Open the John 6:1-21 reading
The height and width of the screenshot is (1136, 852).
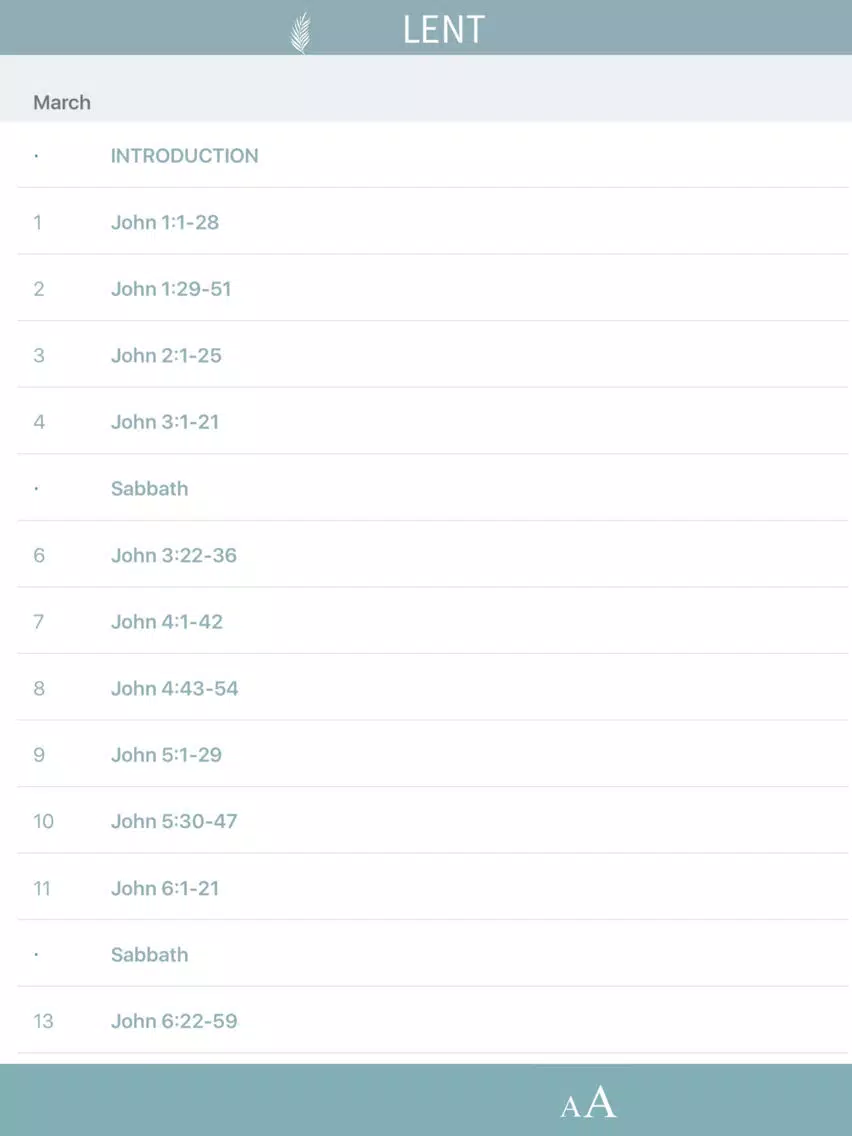coord(433,888)
